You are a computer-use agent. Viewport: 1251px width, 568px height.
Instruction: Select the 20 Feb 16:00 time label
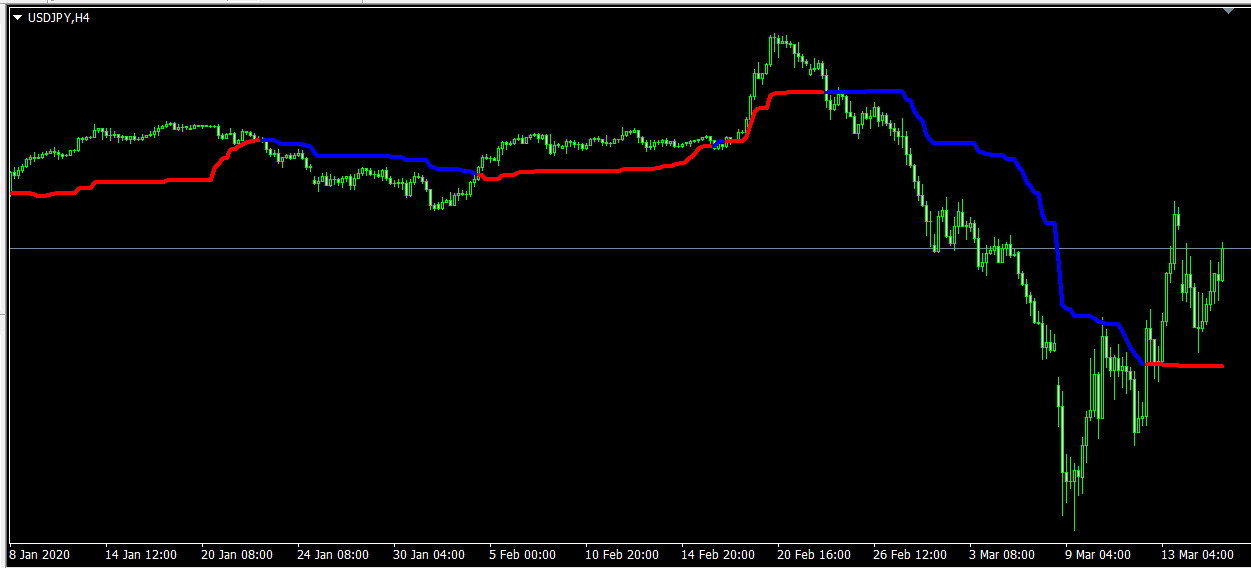pyautogui.click(x=814, y=554)
